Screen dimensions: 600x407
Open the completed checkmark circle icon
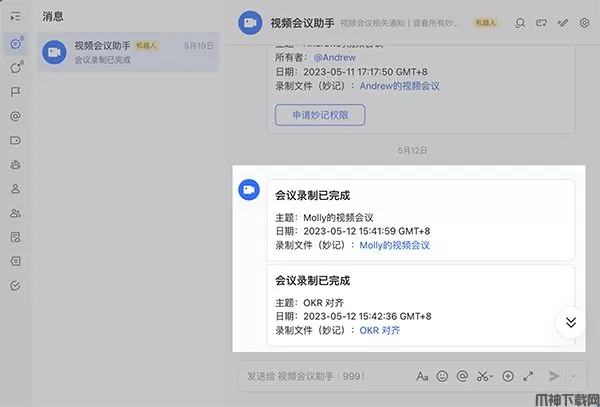pyautogui.click(x=15, y=286)
